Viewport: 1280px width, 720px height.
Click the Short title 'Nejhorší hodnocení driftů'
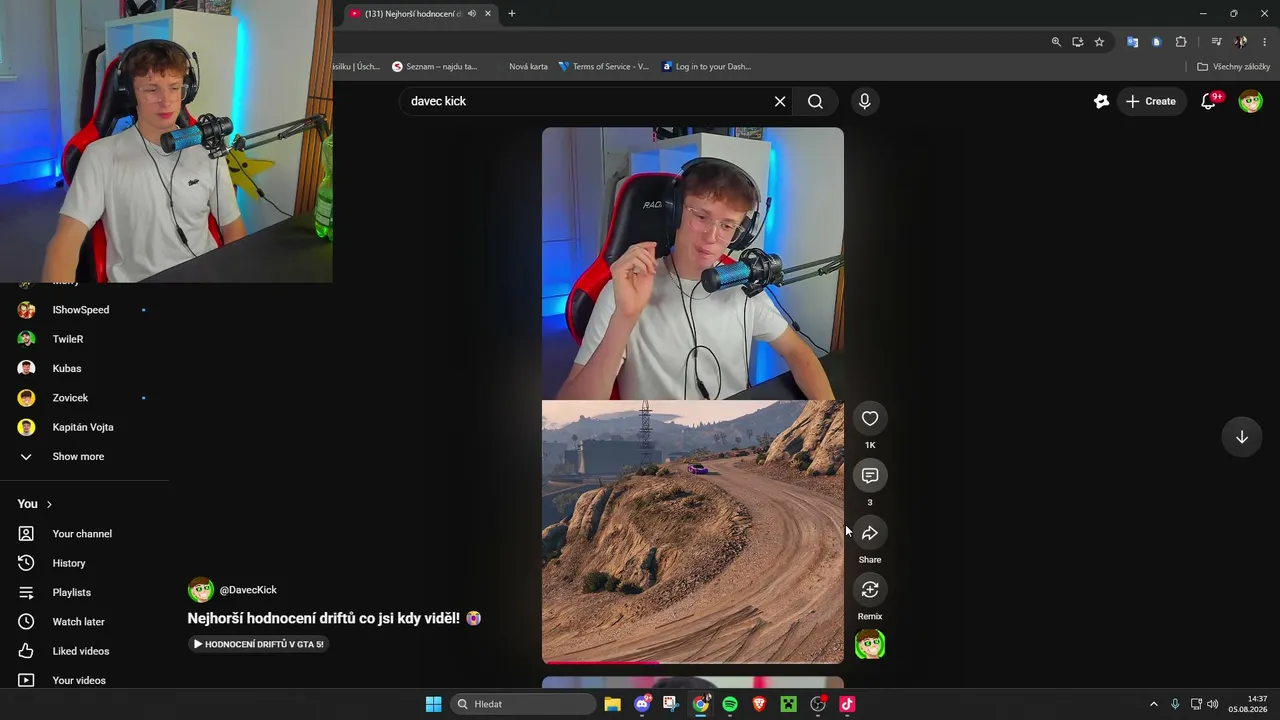(323, 618)
